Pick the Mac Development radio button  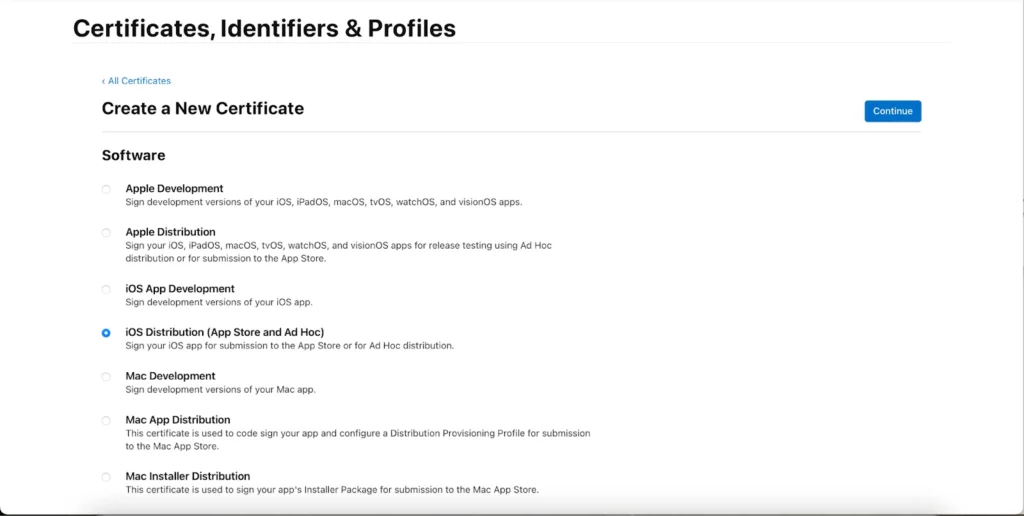[x=106, y=377]
